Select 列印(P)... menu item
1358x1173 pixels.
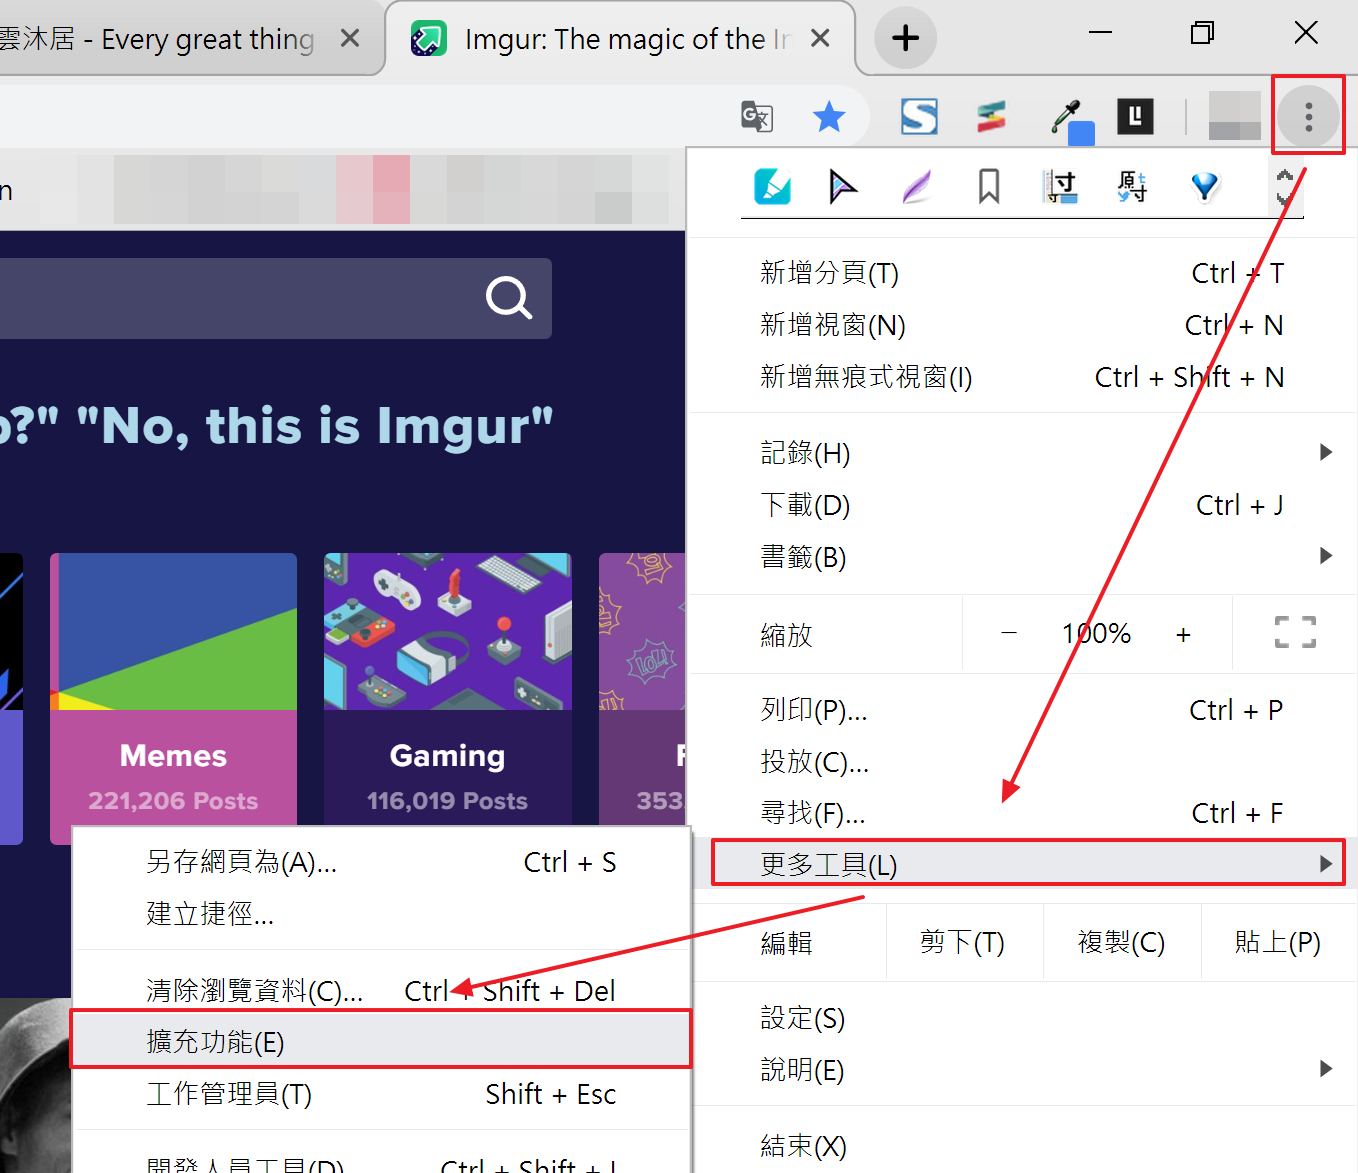coord(1022,710)
